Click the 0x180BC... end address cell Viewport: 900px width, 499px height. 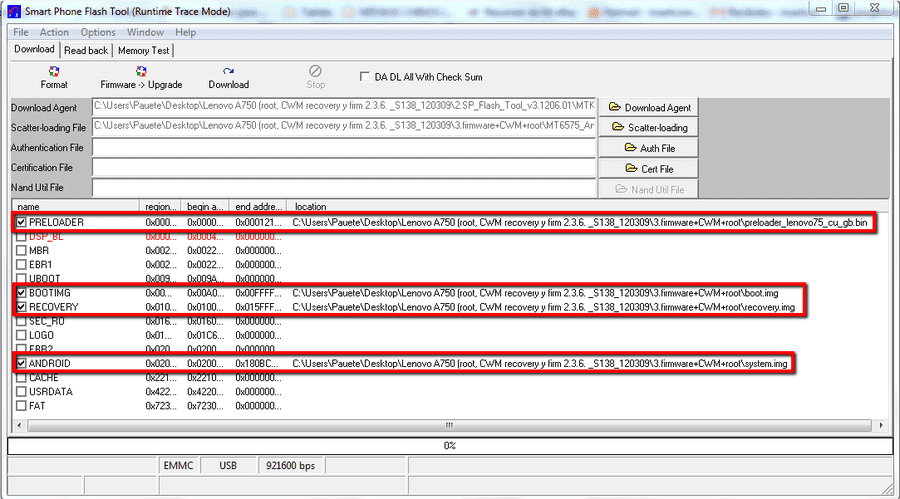point(257,363)
